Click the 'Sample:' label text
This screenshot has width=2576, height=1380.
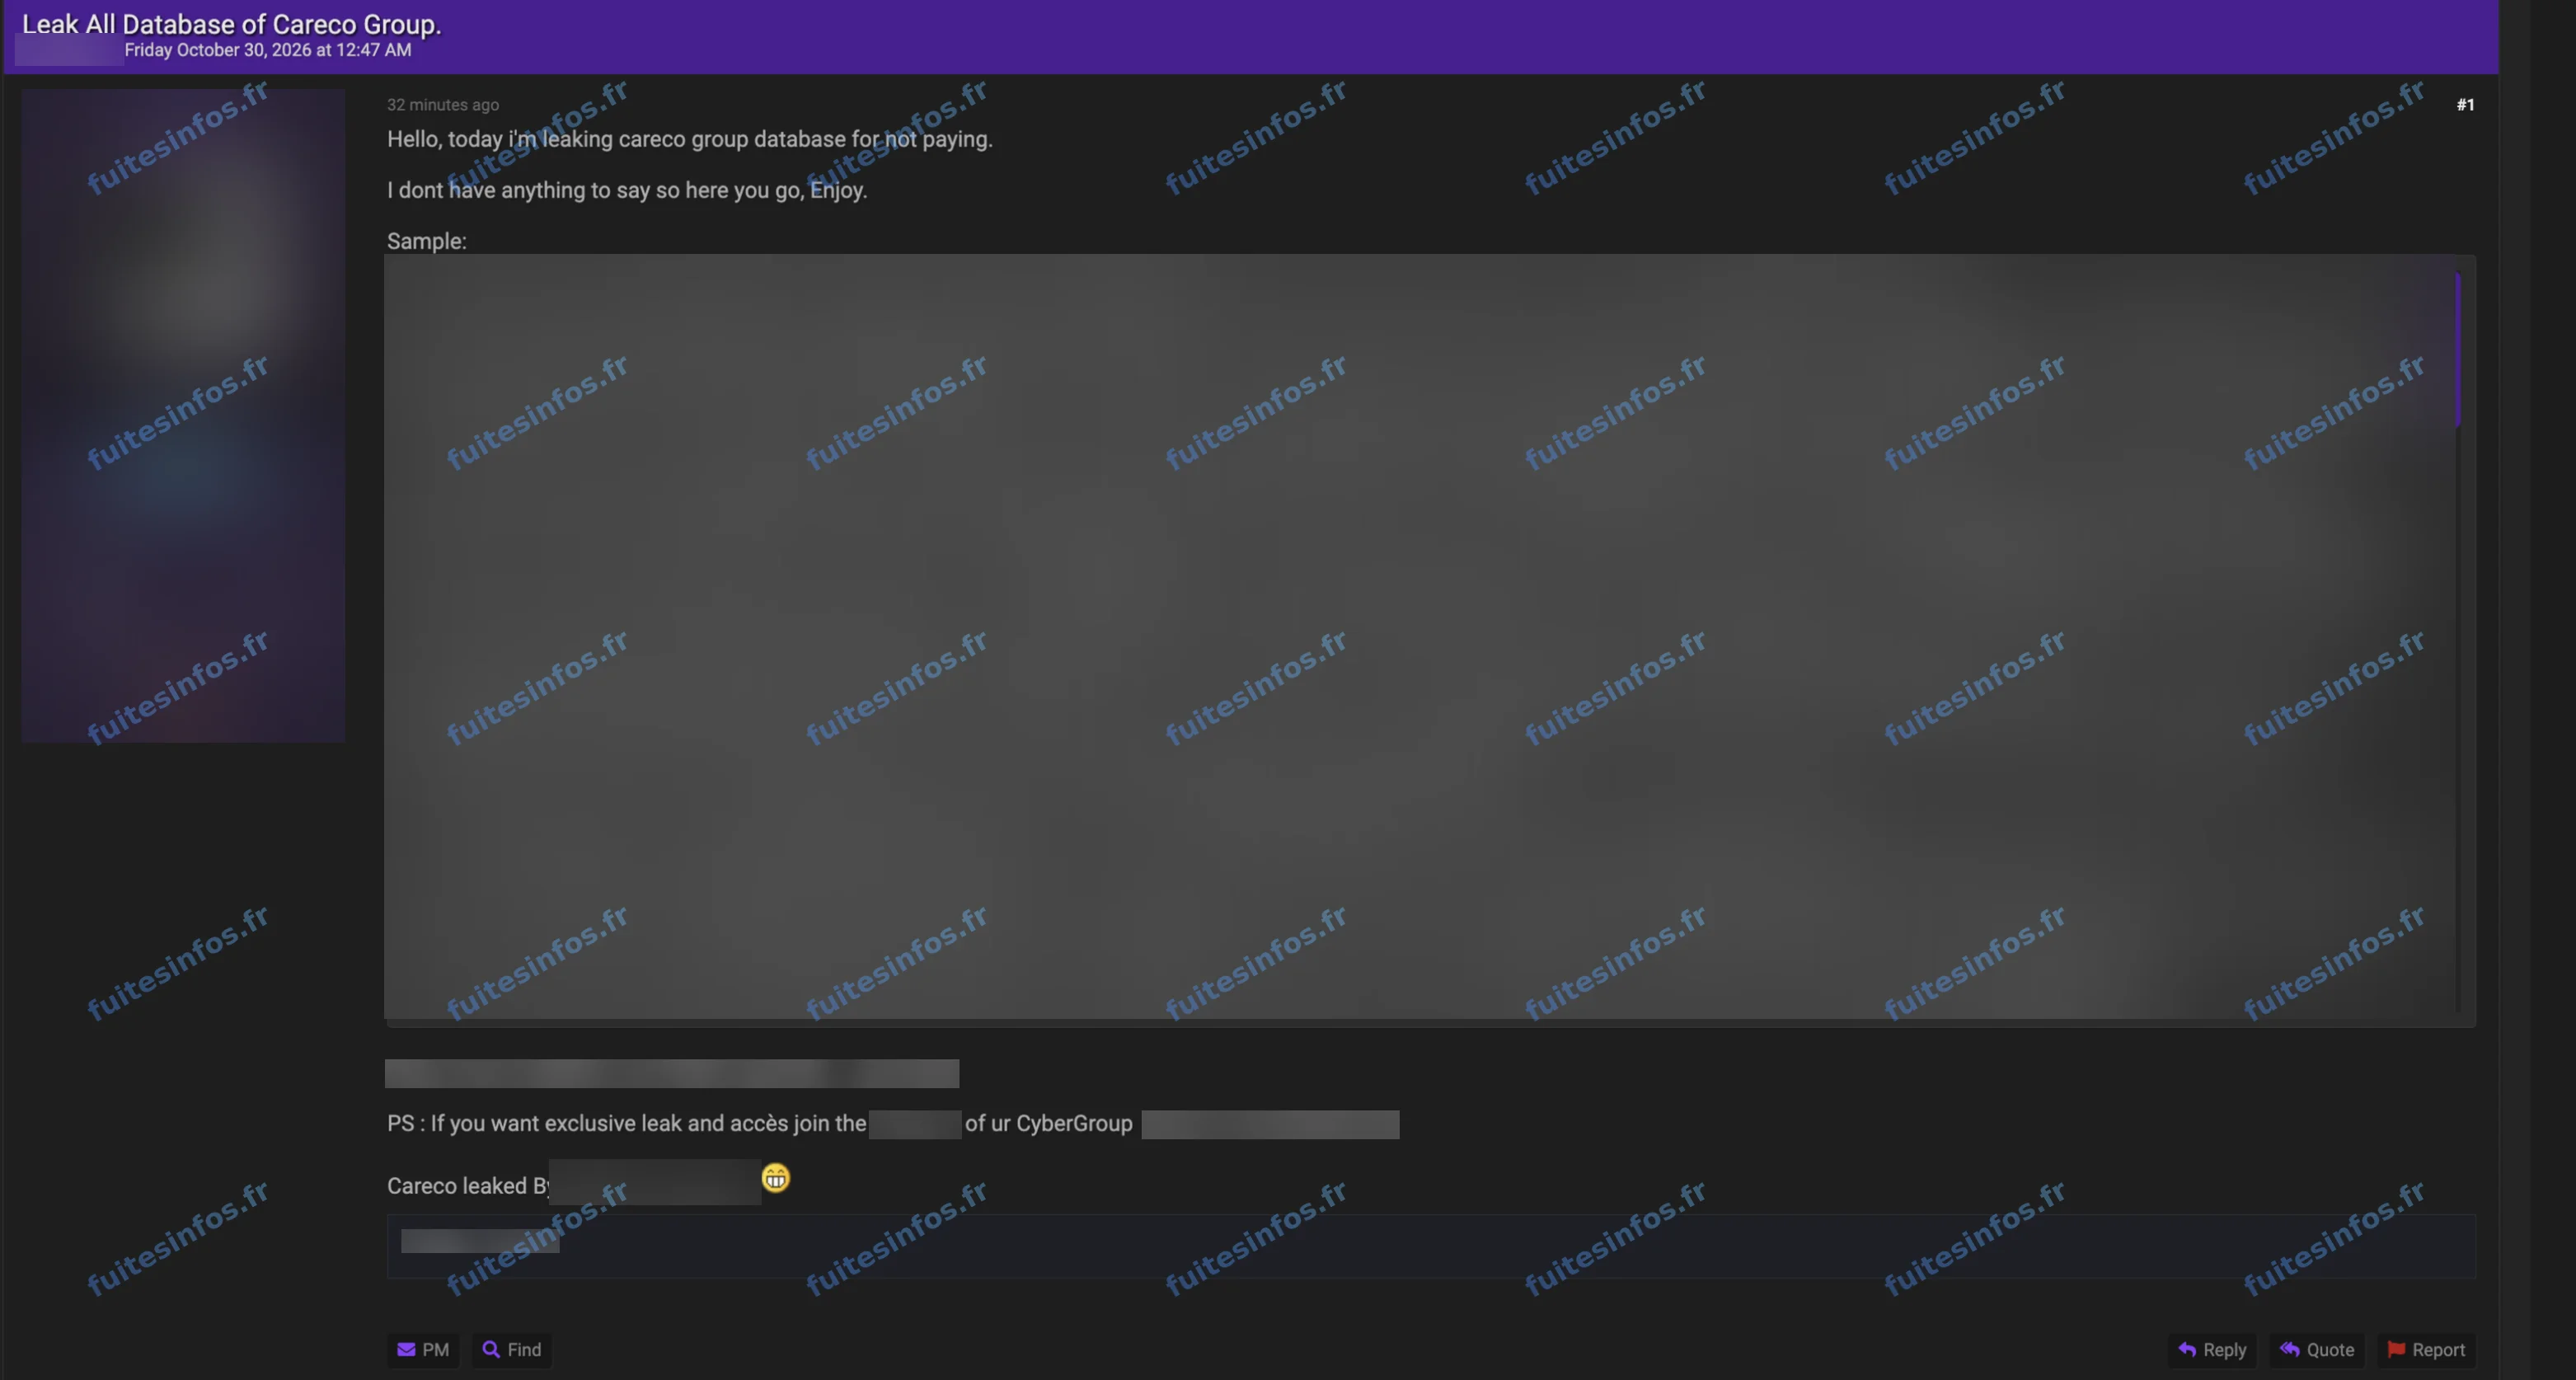pyautogui.click(x=427, y=241)
